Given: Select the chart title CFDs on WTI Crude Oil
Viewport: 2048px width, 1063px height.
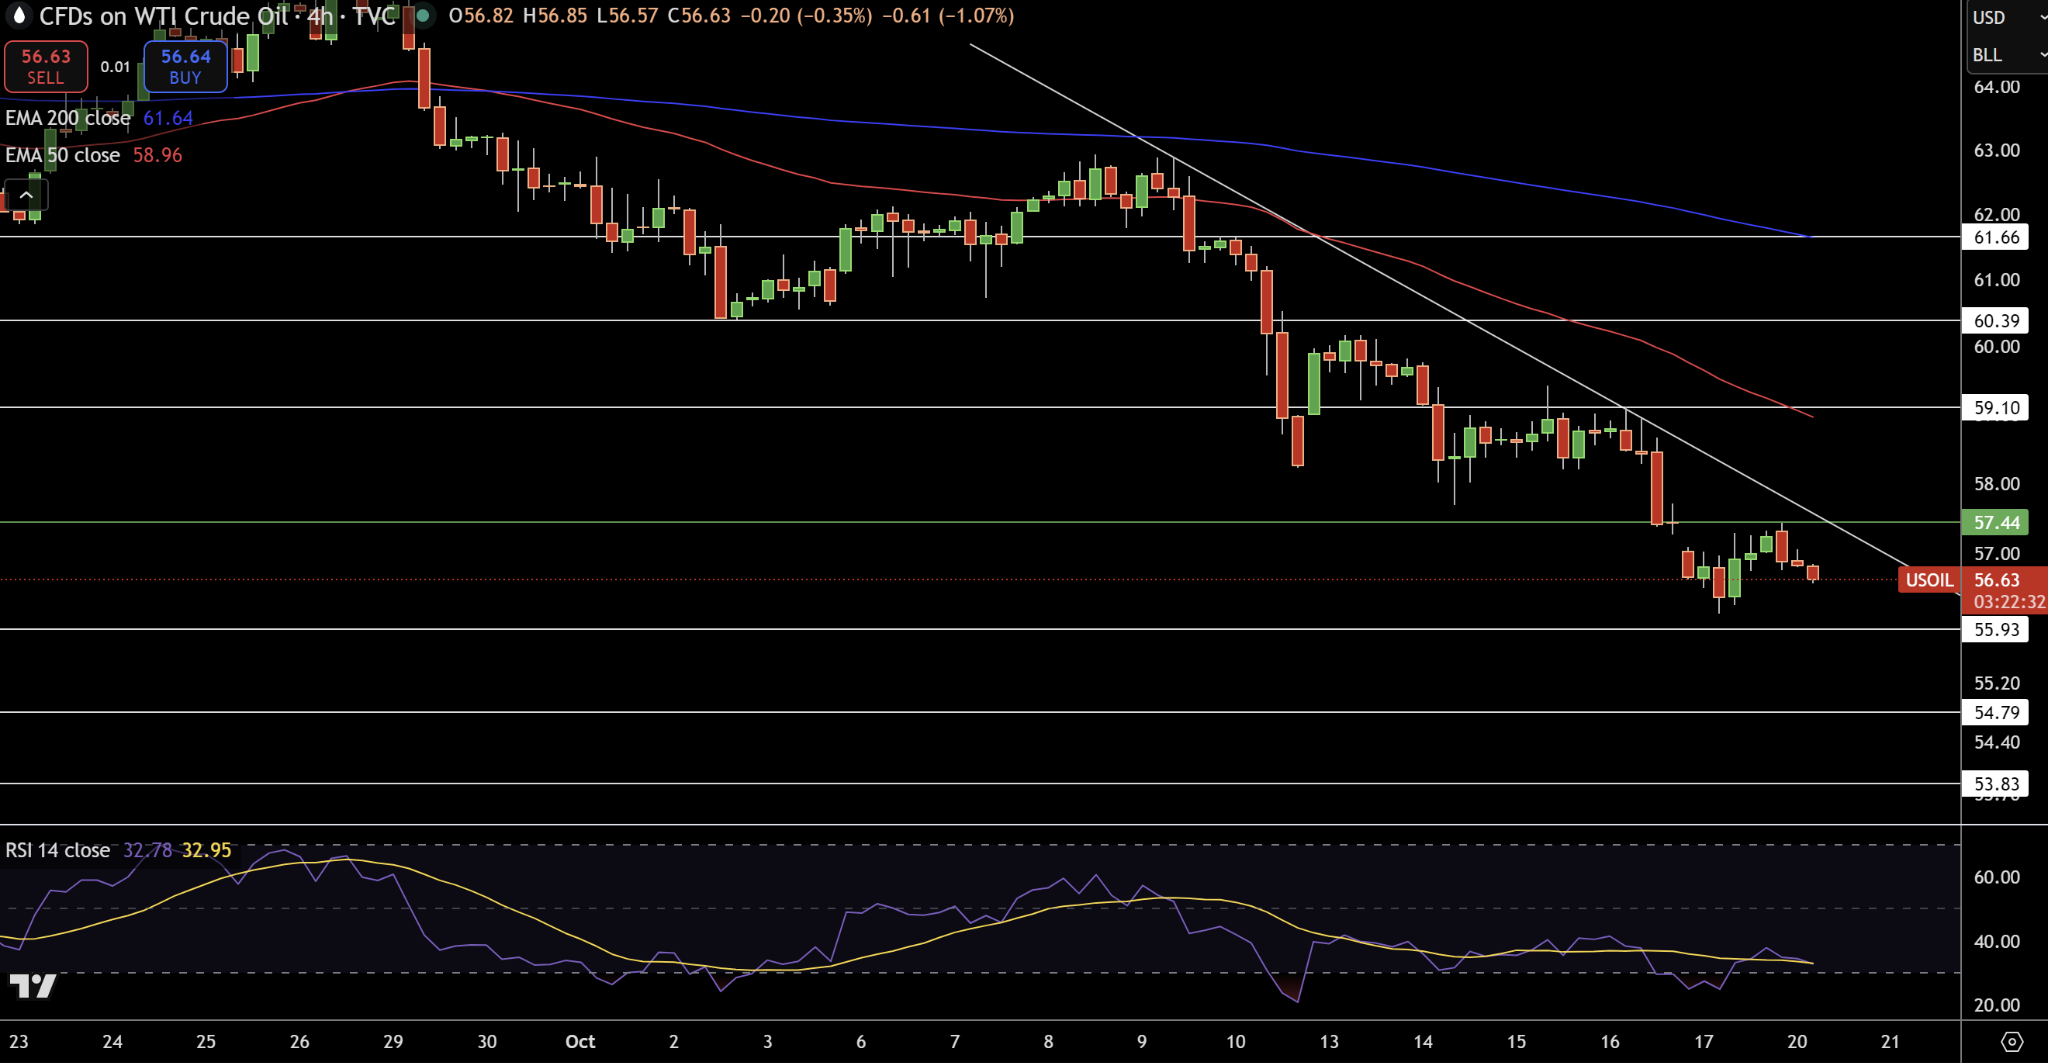Looking at the screenshot, I should pos(164,16).
